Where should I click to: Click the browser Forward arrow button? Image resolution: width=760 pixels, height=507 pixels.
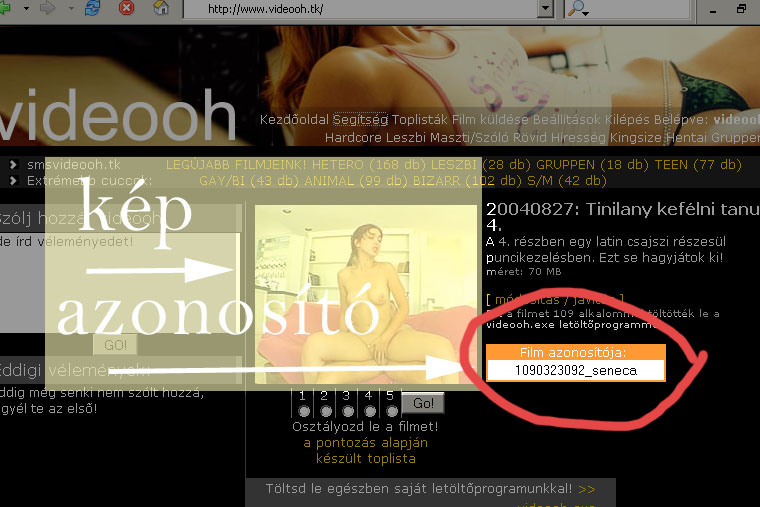(48, 9)
